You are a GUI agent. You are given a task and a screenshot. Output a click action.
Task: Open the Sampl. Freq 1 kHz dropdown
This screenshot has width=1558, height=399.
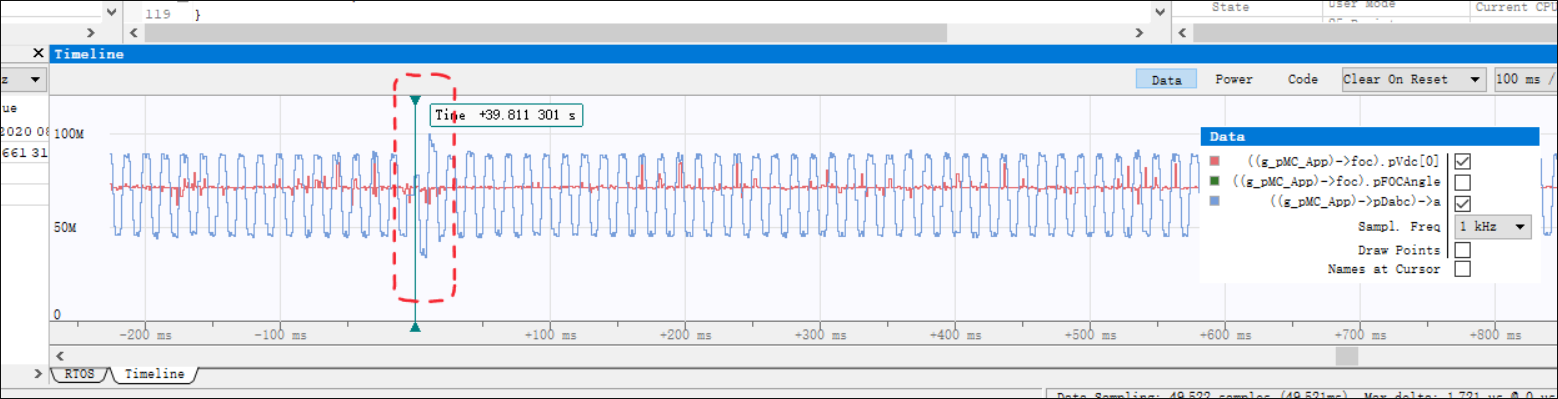(x=1493, y=227)
